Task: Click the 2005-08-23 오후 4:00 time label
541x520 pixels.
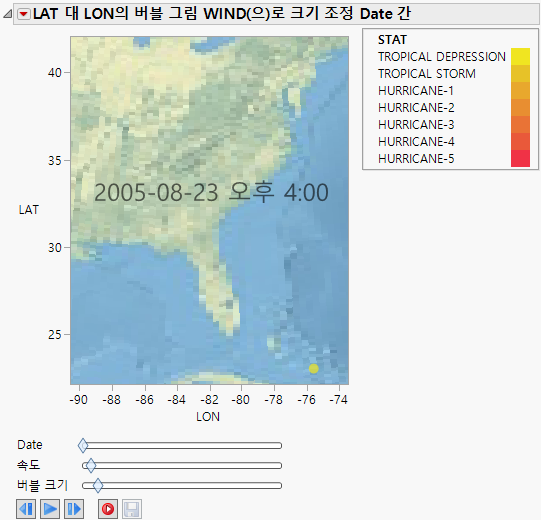Action: [x=211, y=192]
